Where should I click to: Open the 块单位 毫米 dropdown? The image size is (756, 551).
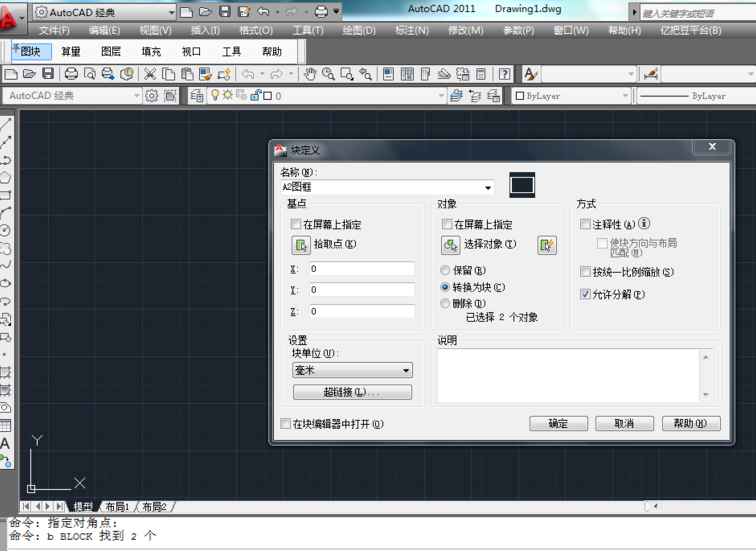tap(352, 370)
